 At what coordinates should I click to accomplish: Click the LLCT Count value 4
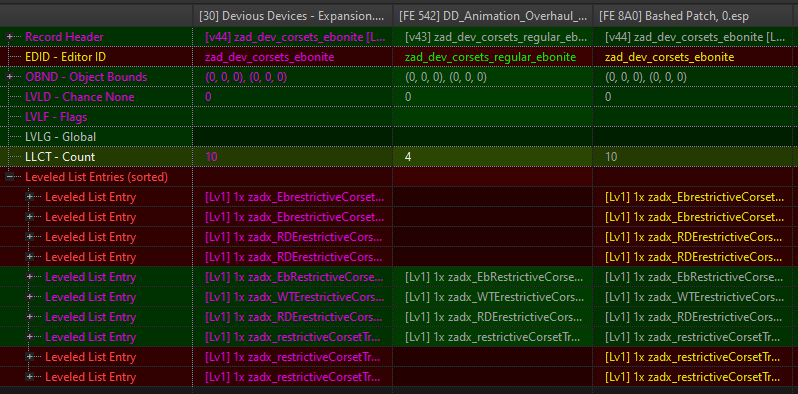tap(408, 157)
